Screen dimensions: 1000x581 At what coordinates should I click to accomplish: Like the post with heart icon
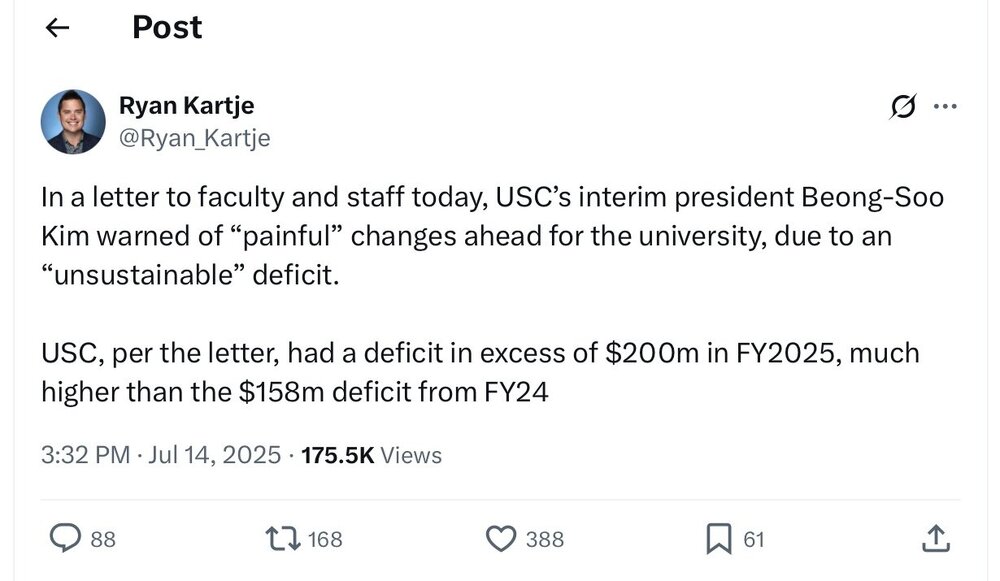500,539
